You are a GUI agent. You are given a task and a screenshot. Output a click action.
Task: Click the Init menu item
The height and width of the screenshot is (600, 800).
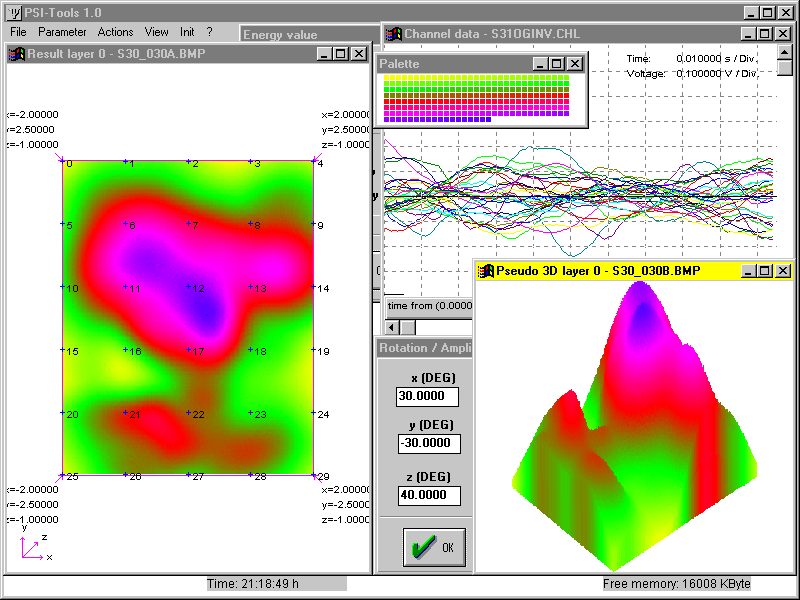[187, 32]
